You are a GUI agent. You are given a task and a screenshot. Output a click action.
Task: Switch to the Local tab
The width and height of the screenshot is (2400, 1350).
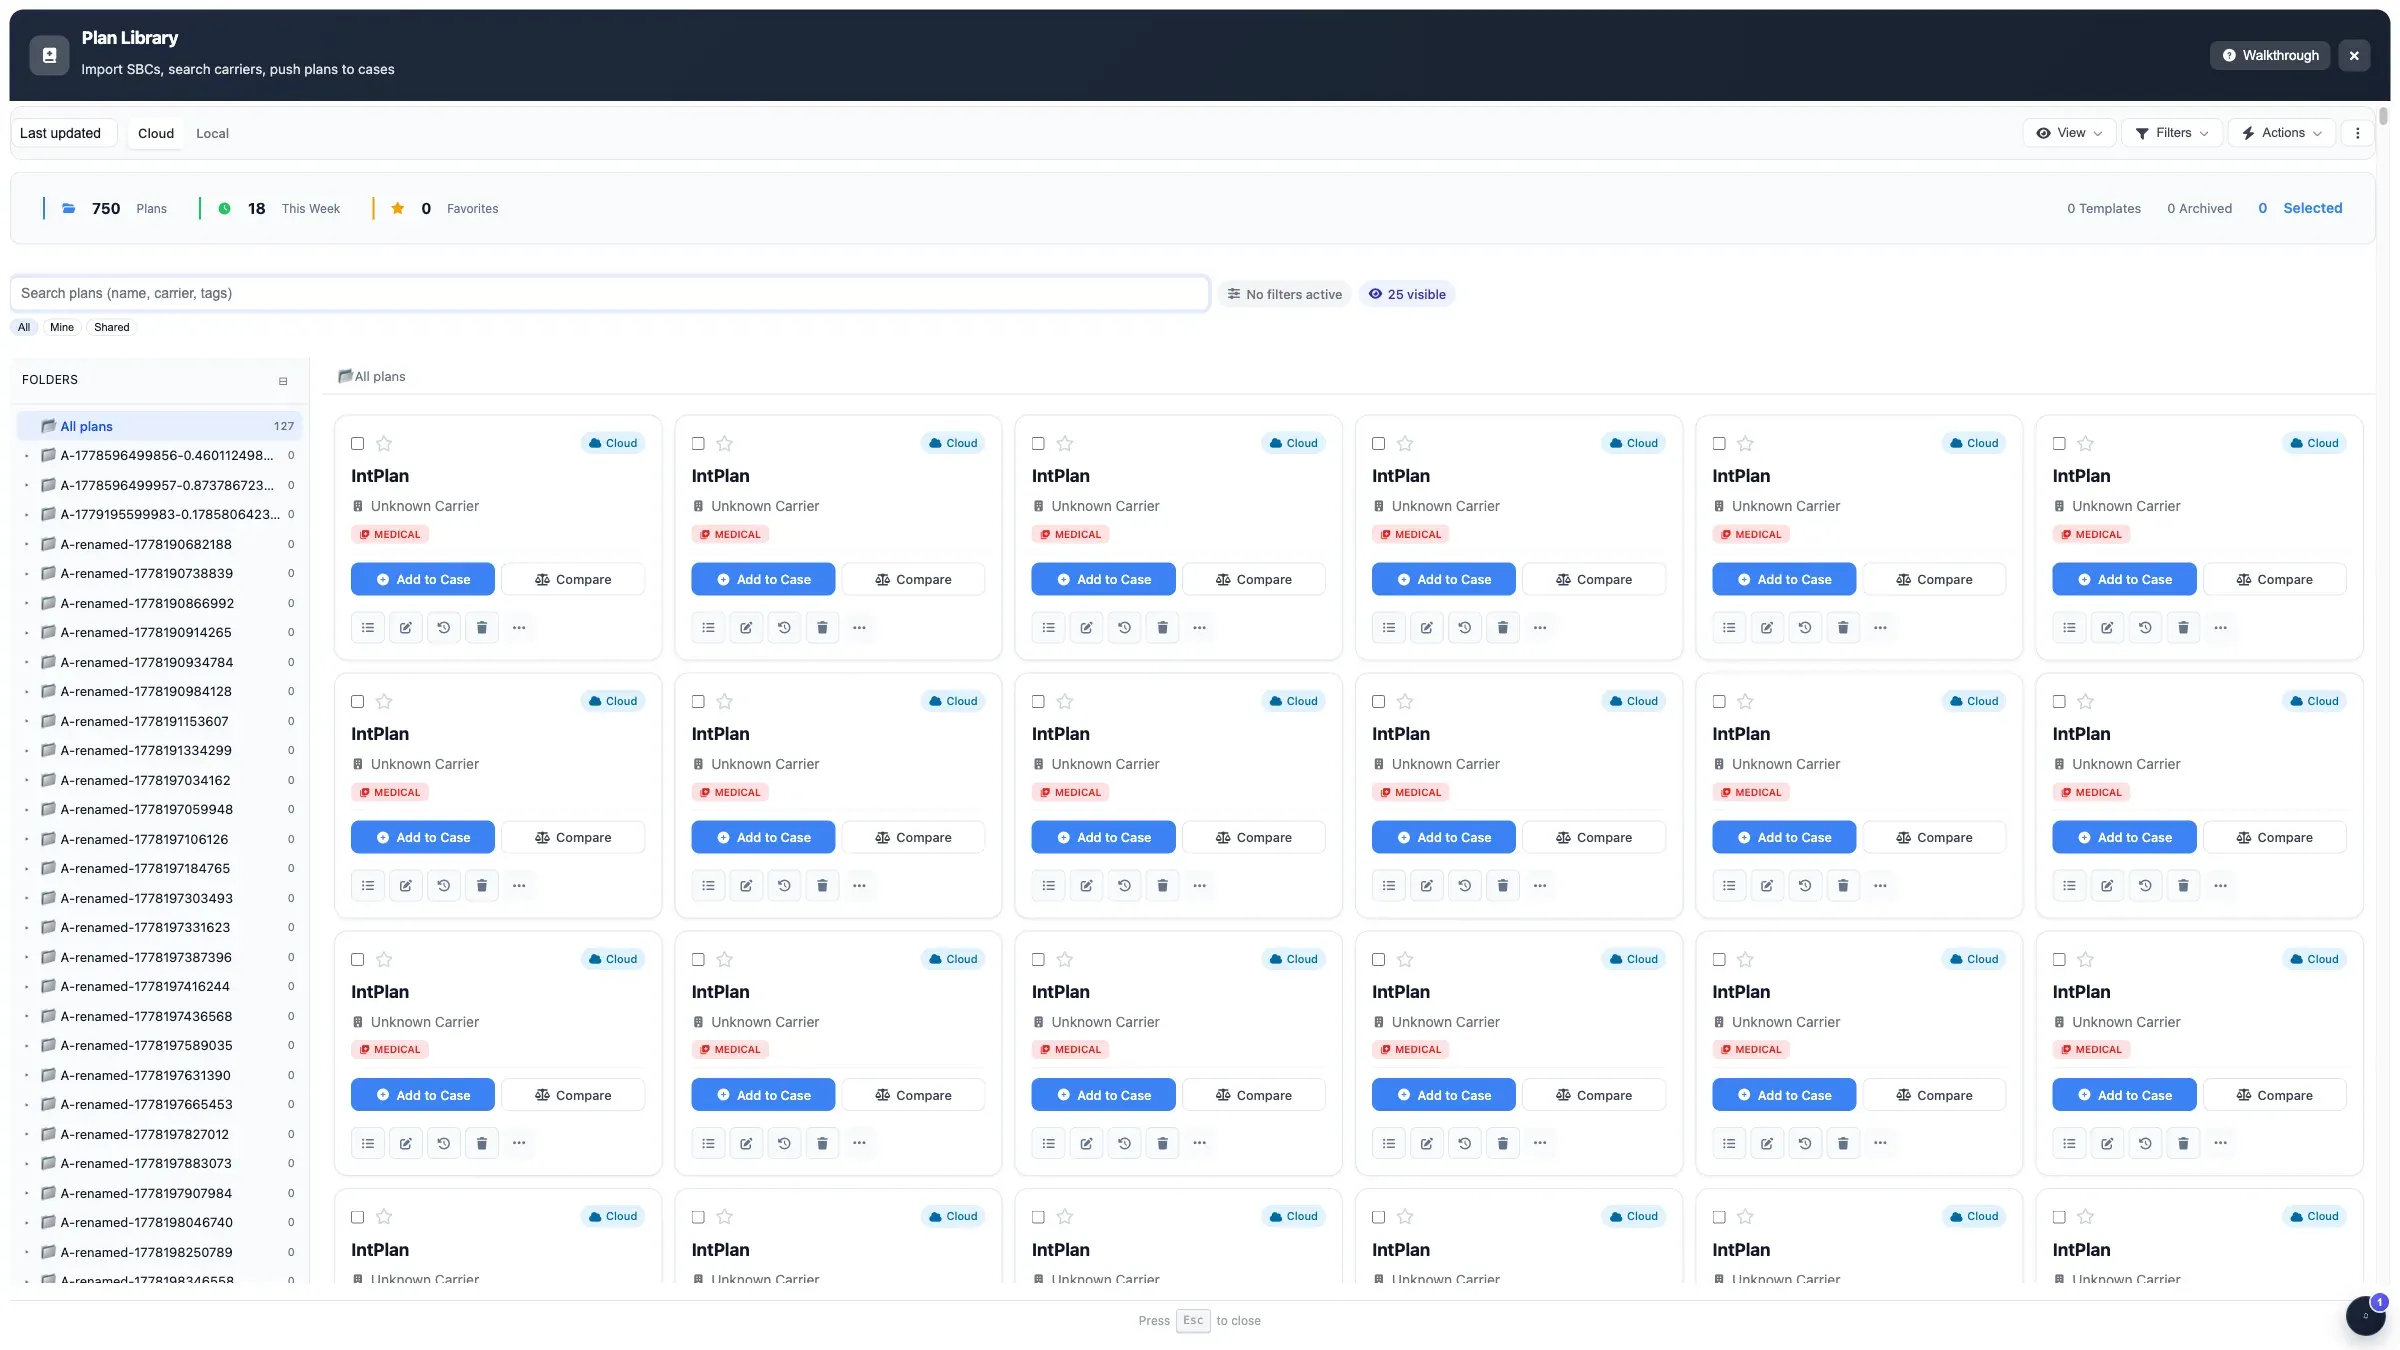click(212, 133)
